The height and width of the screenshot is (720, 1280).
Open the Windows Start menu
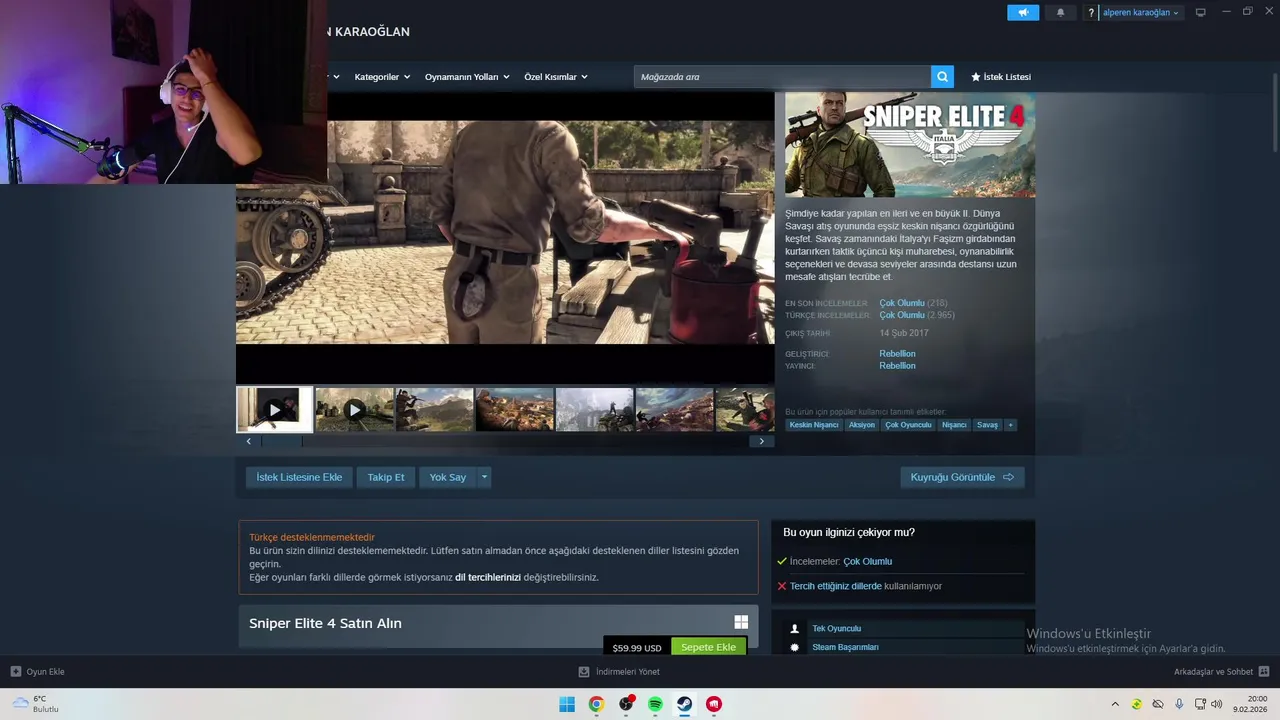click(x=567, y=704)
